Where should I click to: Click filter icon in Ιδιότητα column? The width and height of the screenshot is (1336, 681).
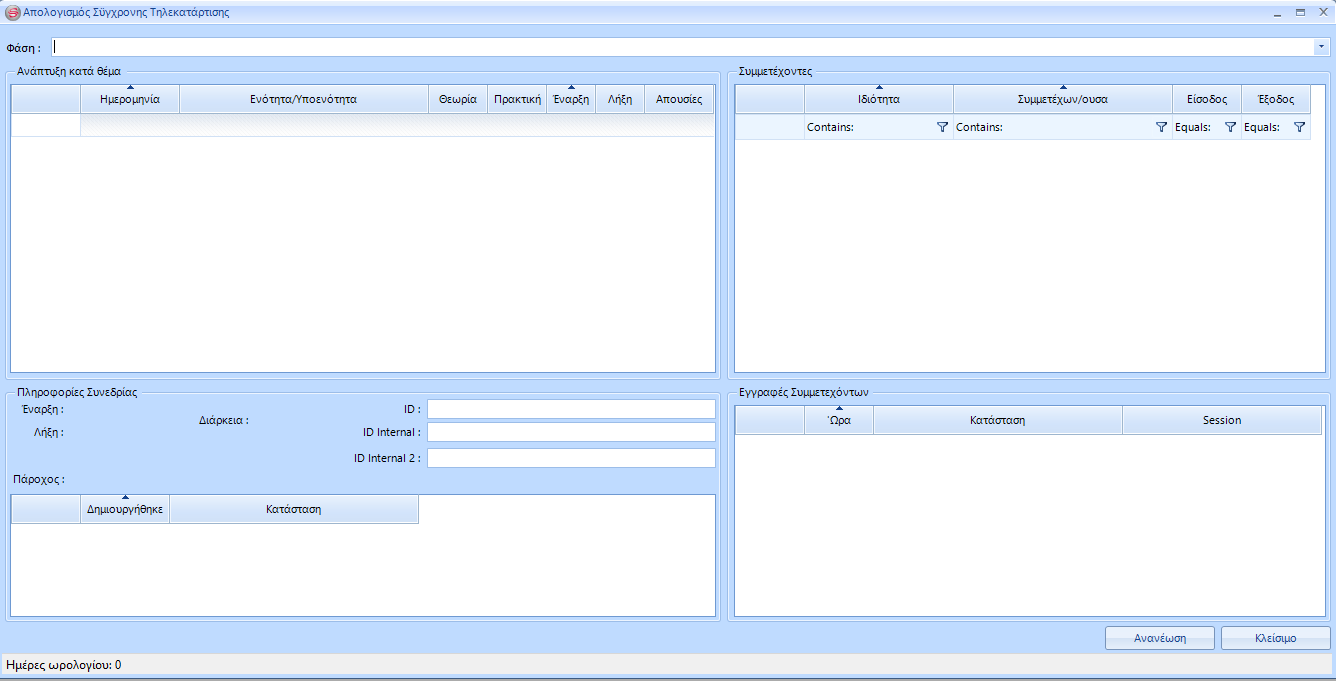[x=942, y=127]
